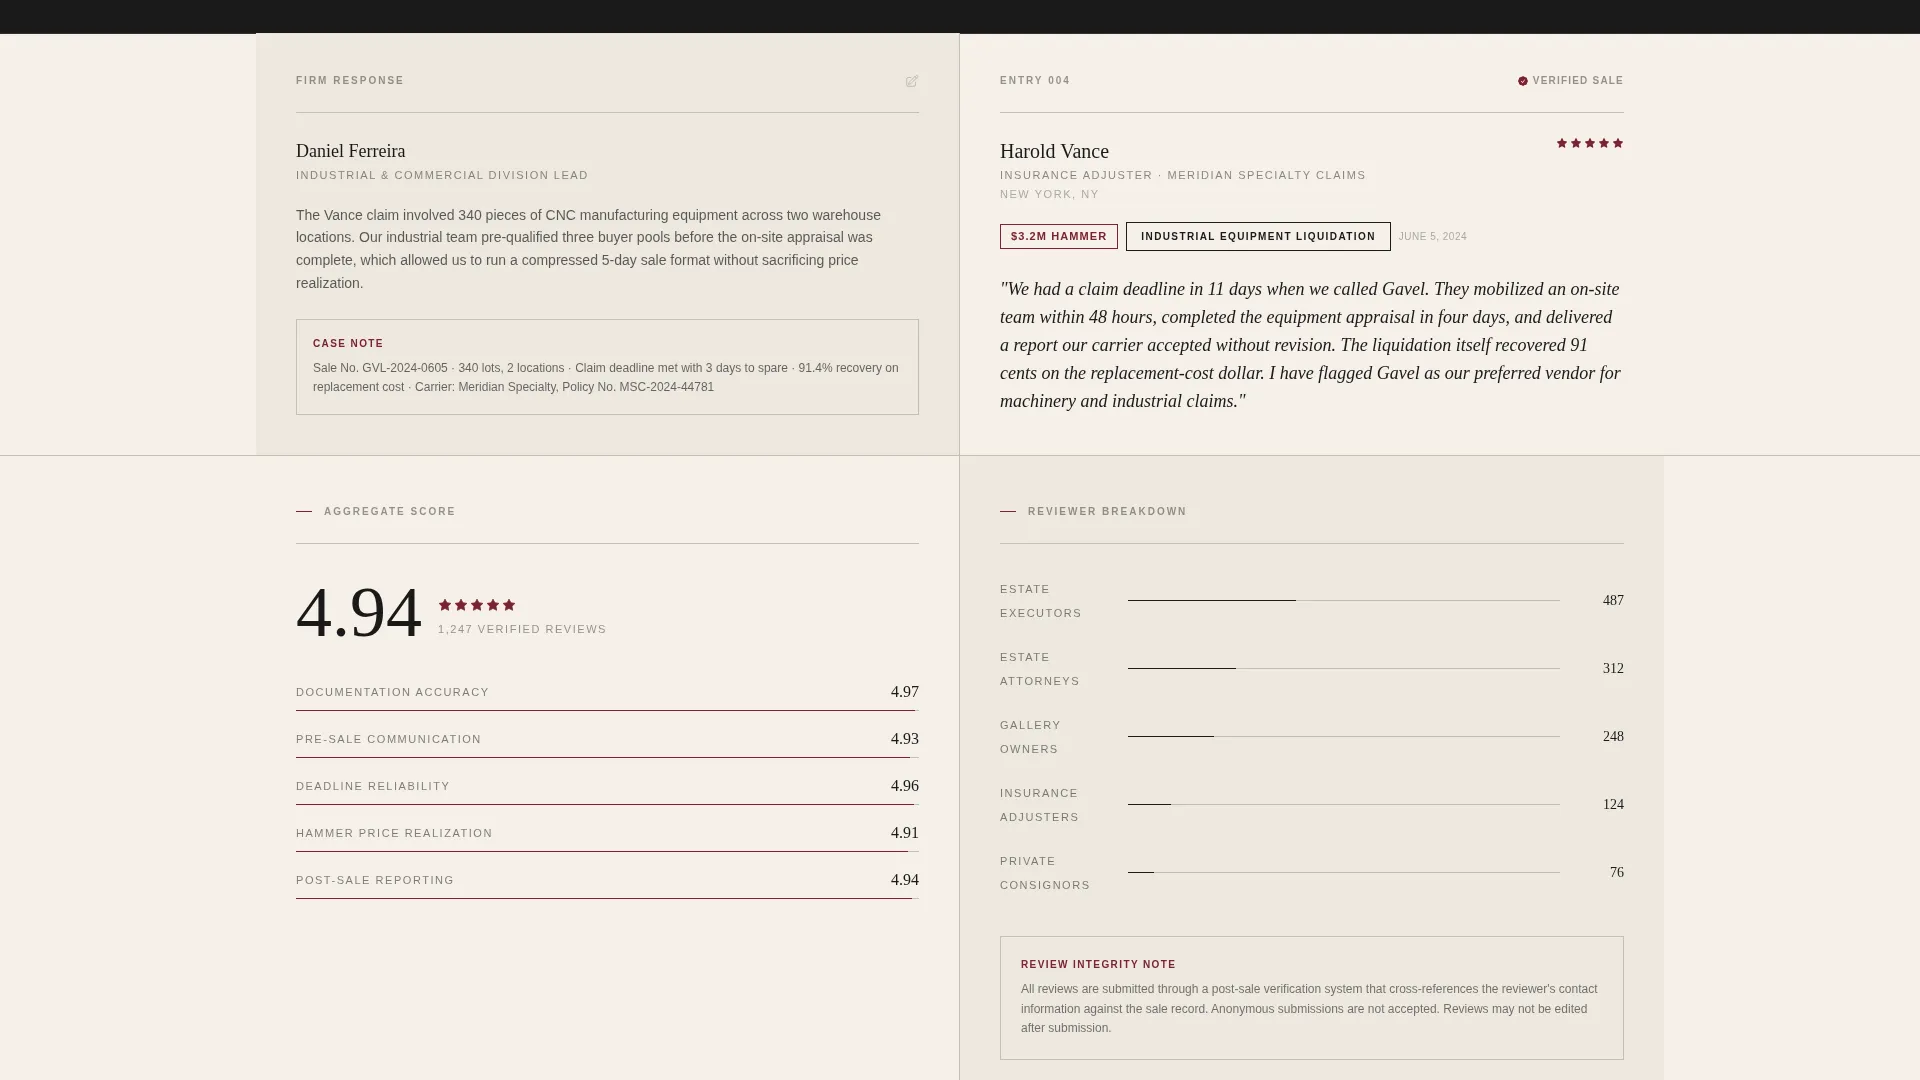Click the aggregate score star rating
The width and height of the screenshot is (1920, 1080).
click(477, 605)
